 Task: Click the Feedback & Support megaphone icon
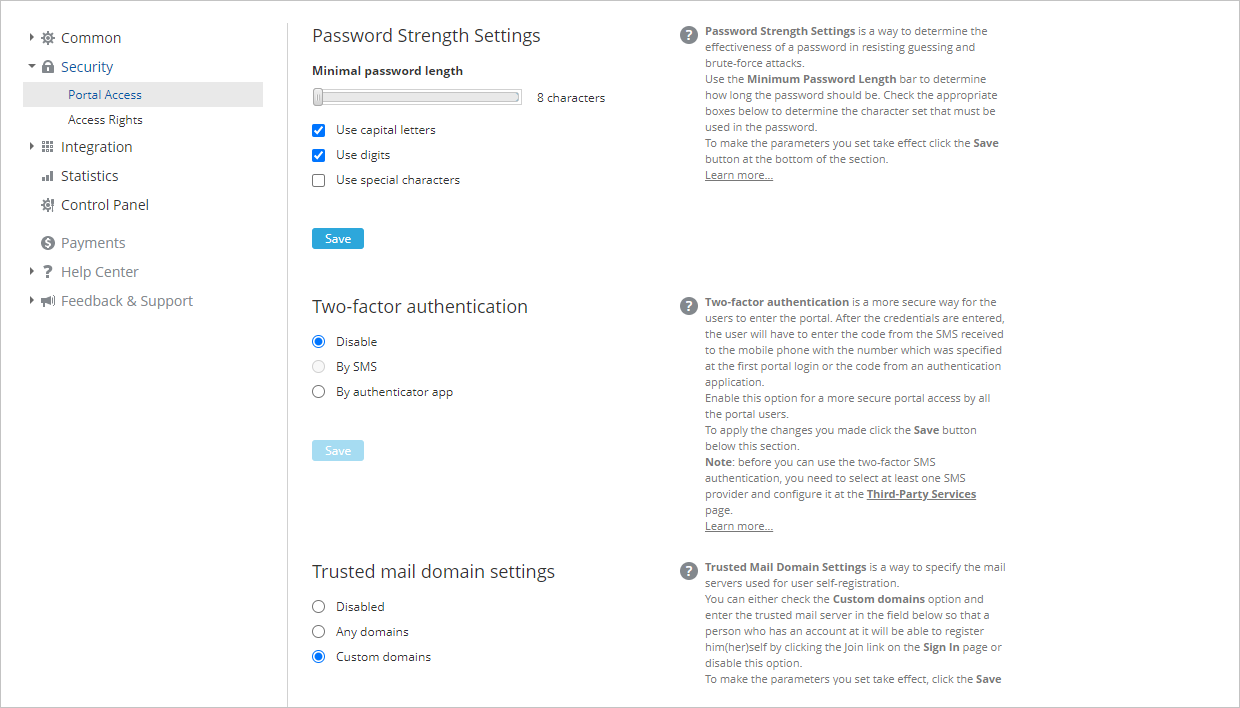46,300
